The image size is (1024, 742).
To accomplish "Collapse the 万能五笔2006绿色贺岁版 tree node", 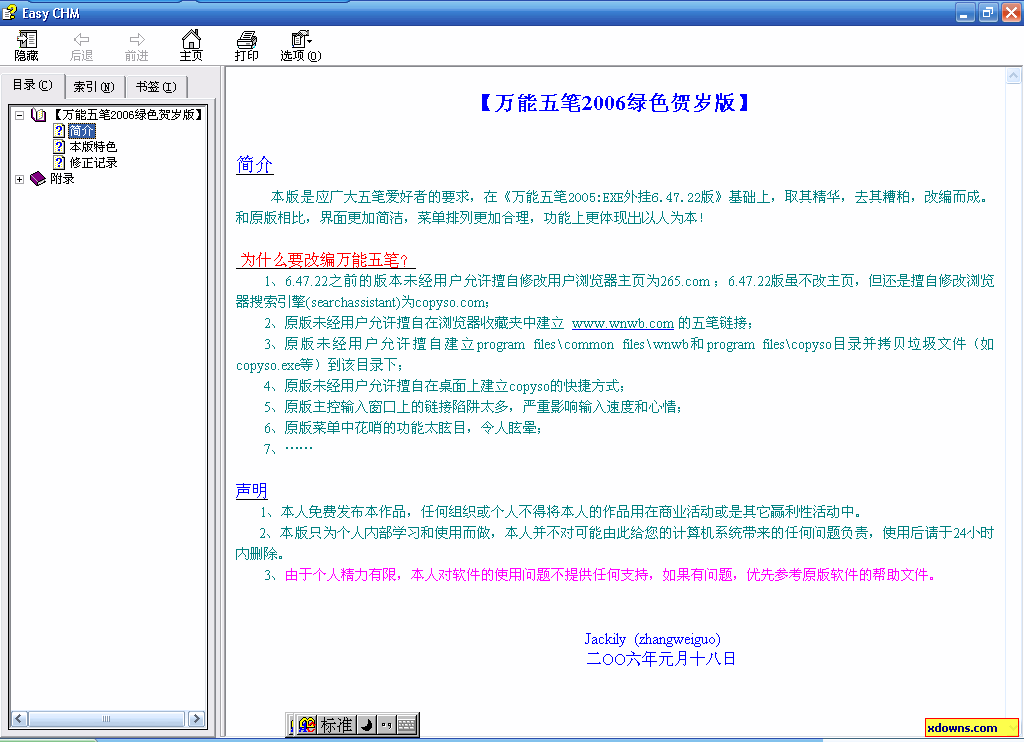I will click(x=20, y=115).
